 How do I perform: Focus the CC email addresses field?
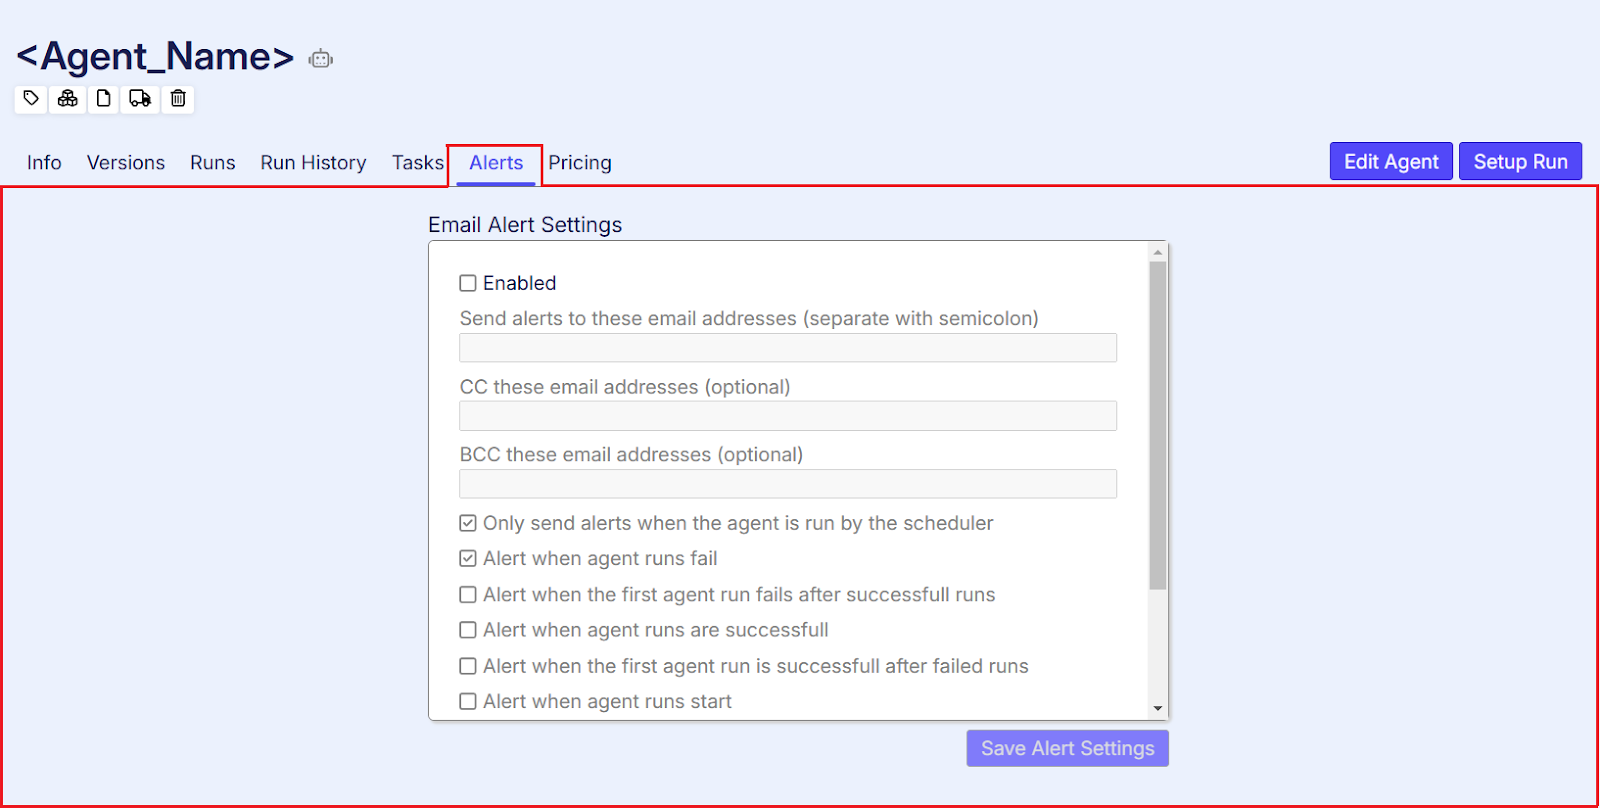(788, 416)
